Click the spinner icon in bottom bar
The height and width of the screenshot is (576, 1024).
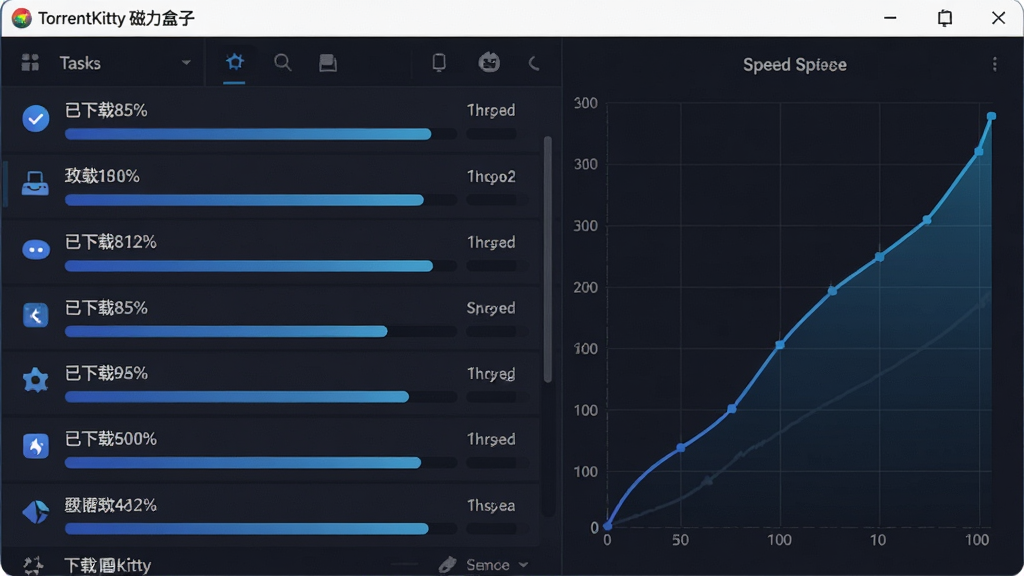pyautogui.click(x=33, y=565)
